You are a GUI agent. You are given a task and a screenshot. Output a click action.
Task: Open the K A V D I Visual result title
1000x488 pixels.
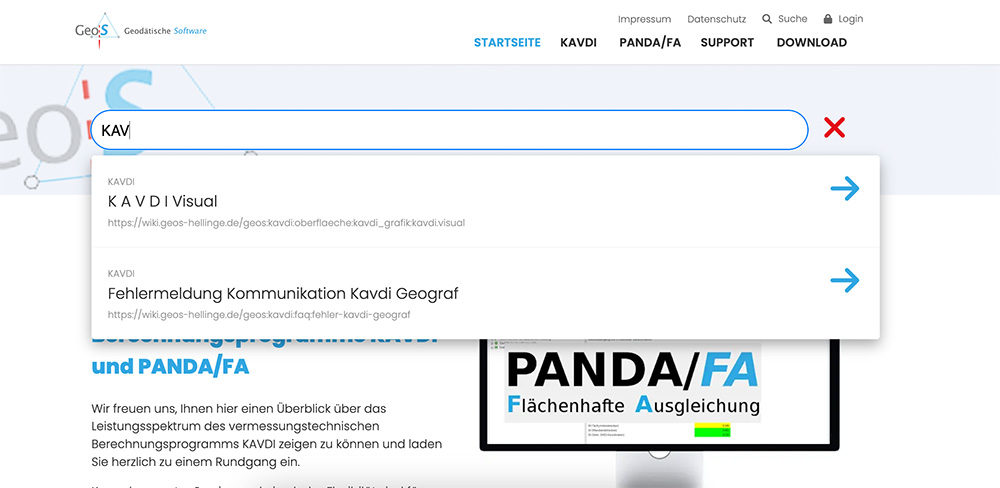[x=163, y=202]
